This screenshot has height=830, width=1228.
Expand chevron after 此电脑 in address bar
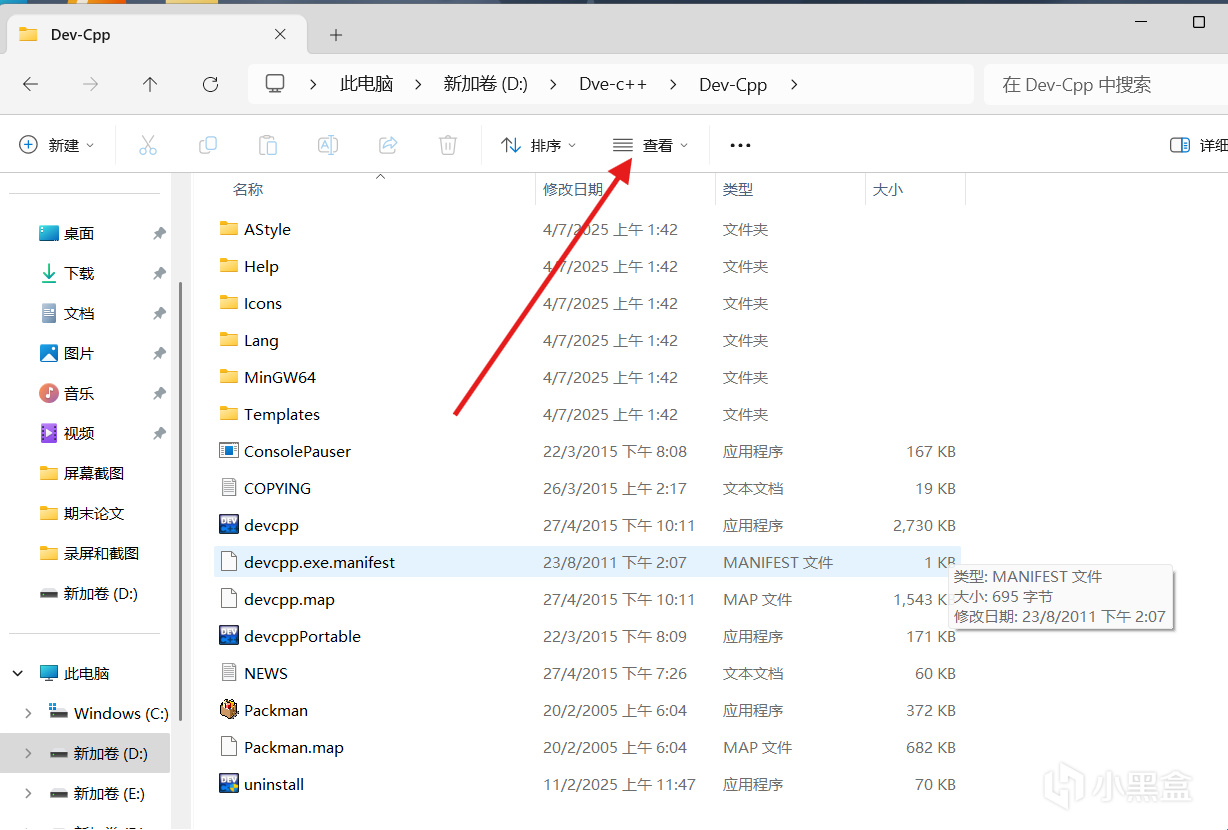tap(418, 85)
